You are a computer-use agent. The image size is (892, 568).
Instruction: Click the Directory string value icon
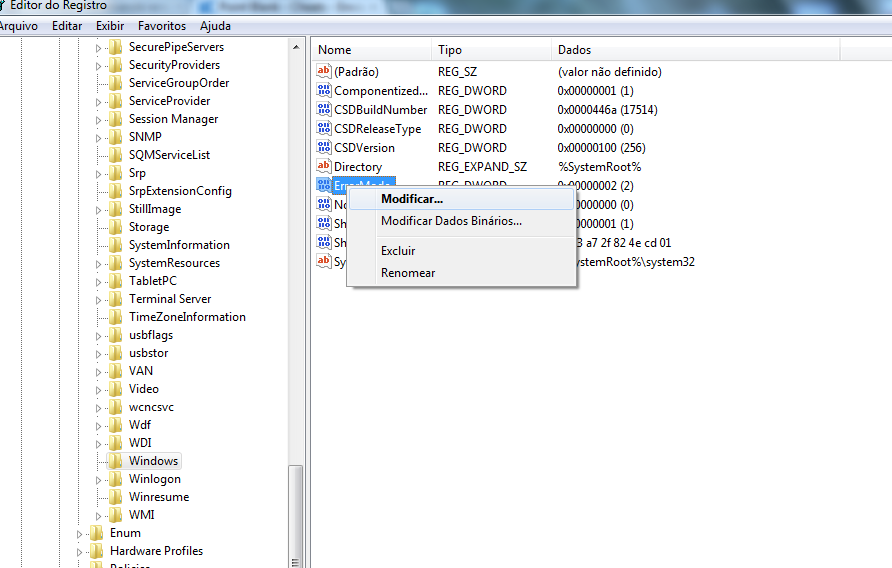pyautogui.click(x=323, y=167)
